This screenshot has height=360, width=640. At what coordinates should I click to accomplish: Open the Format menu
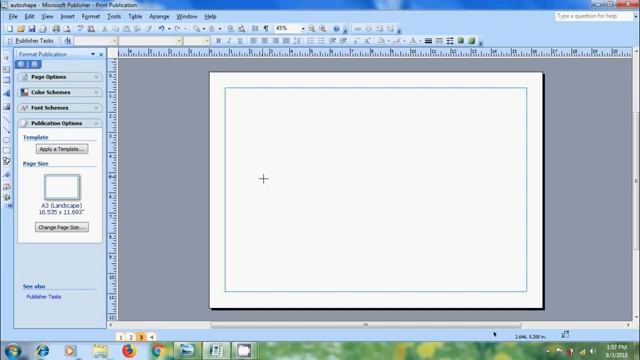point(91,17)
